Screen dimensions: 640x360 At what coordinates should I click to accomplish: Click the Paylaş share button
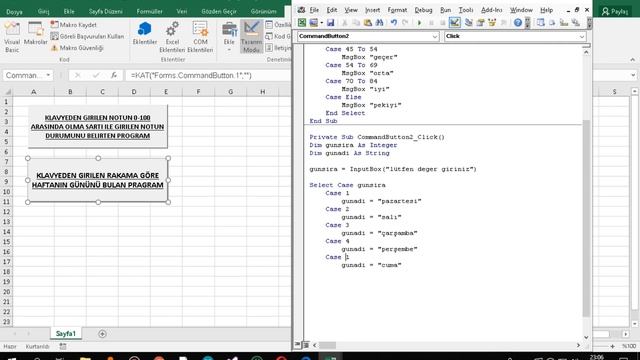pyautogui.click(x=615, y=11)
